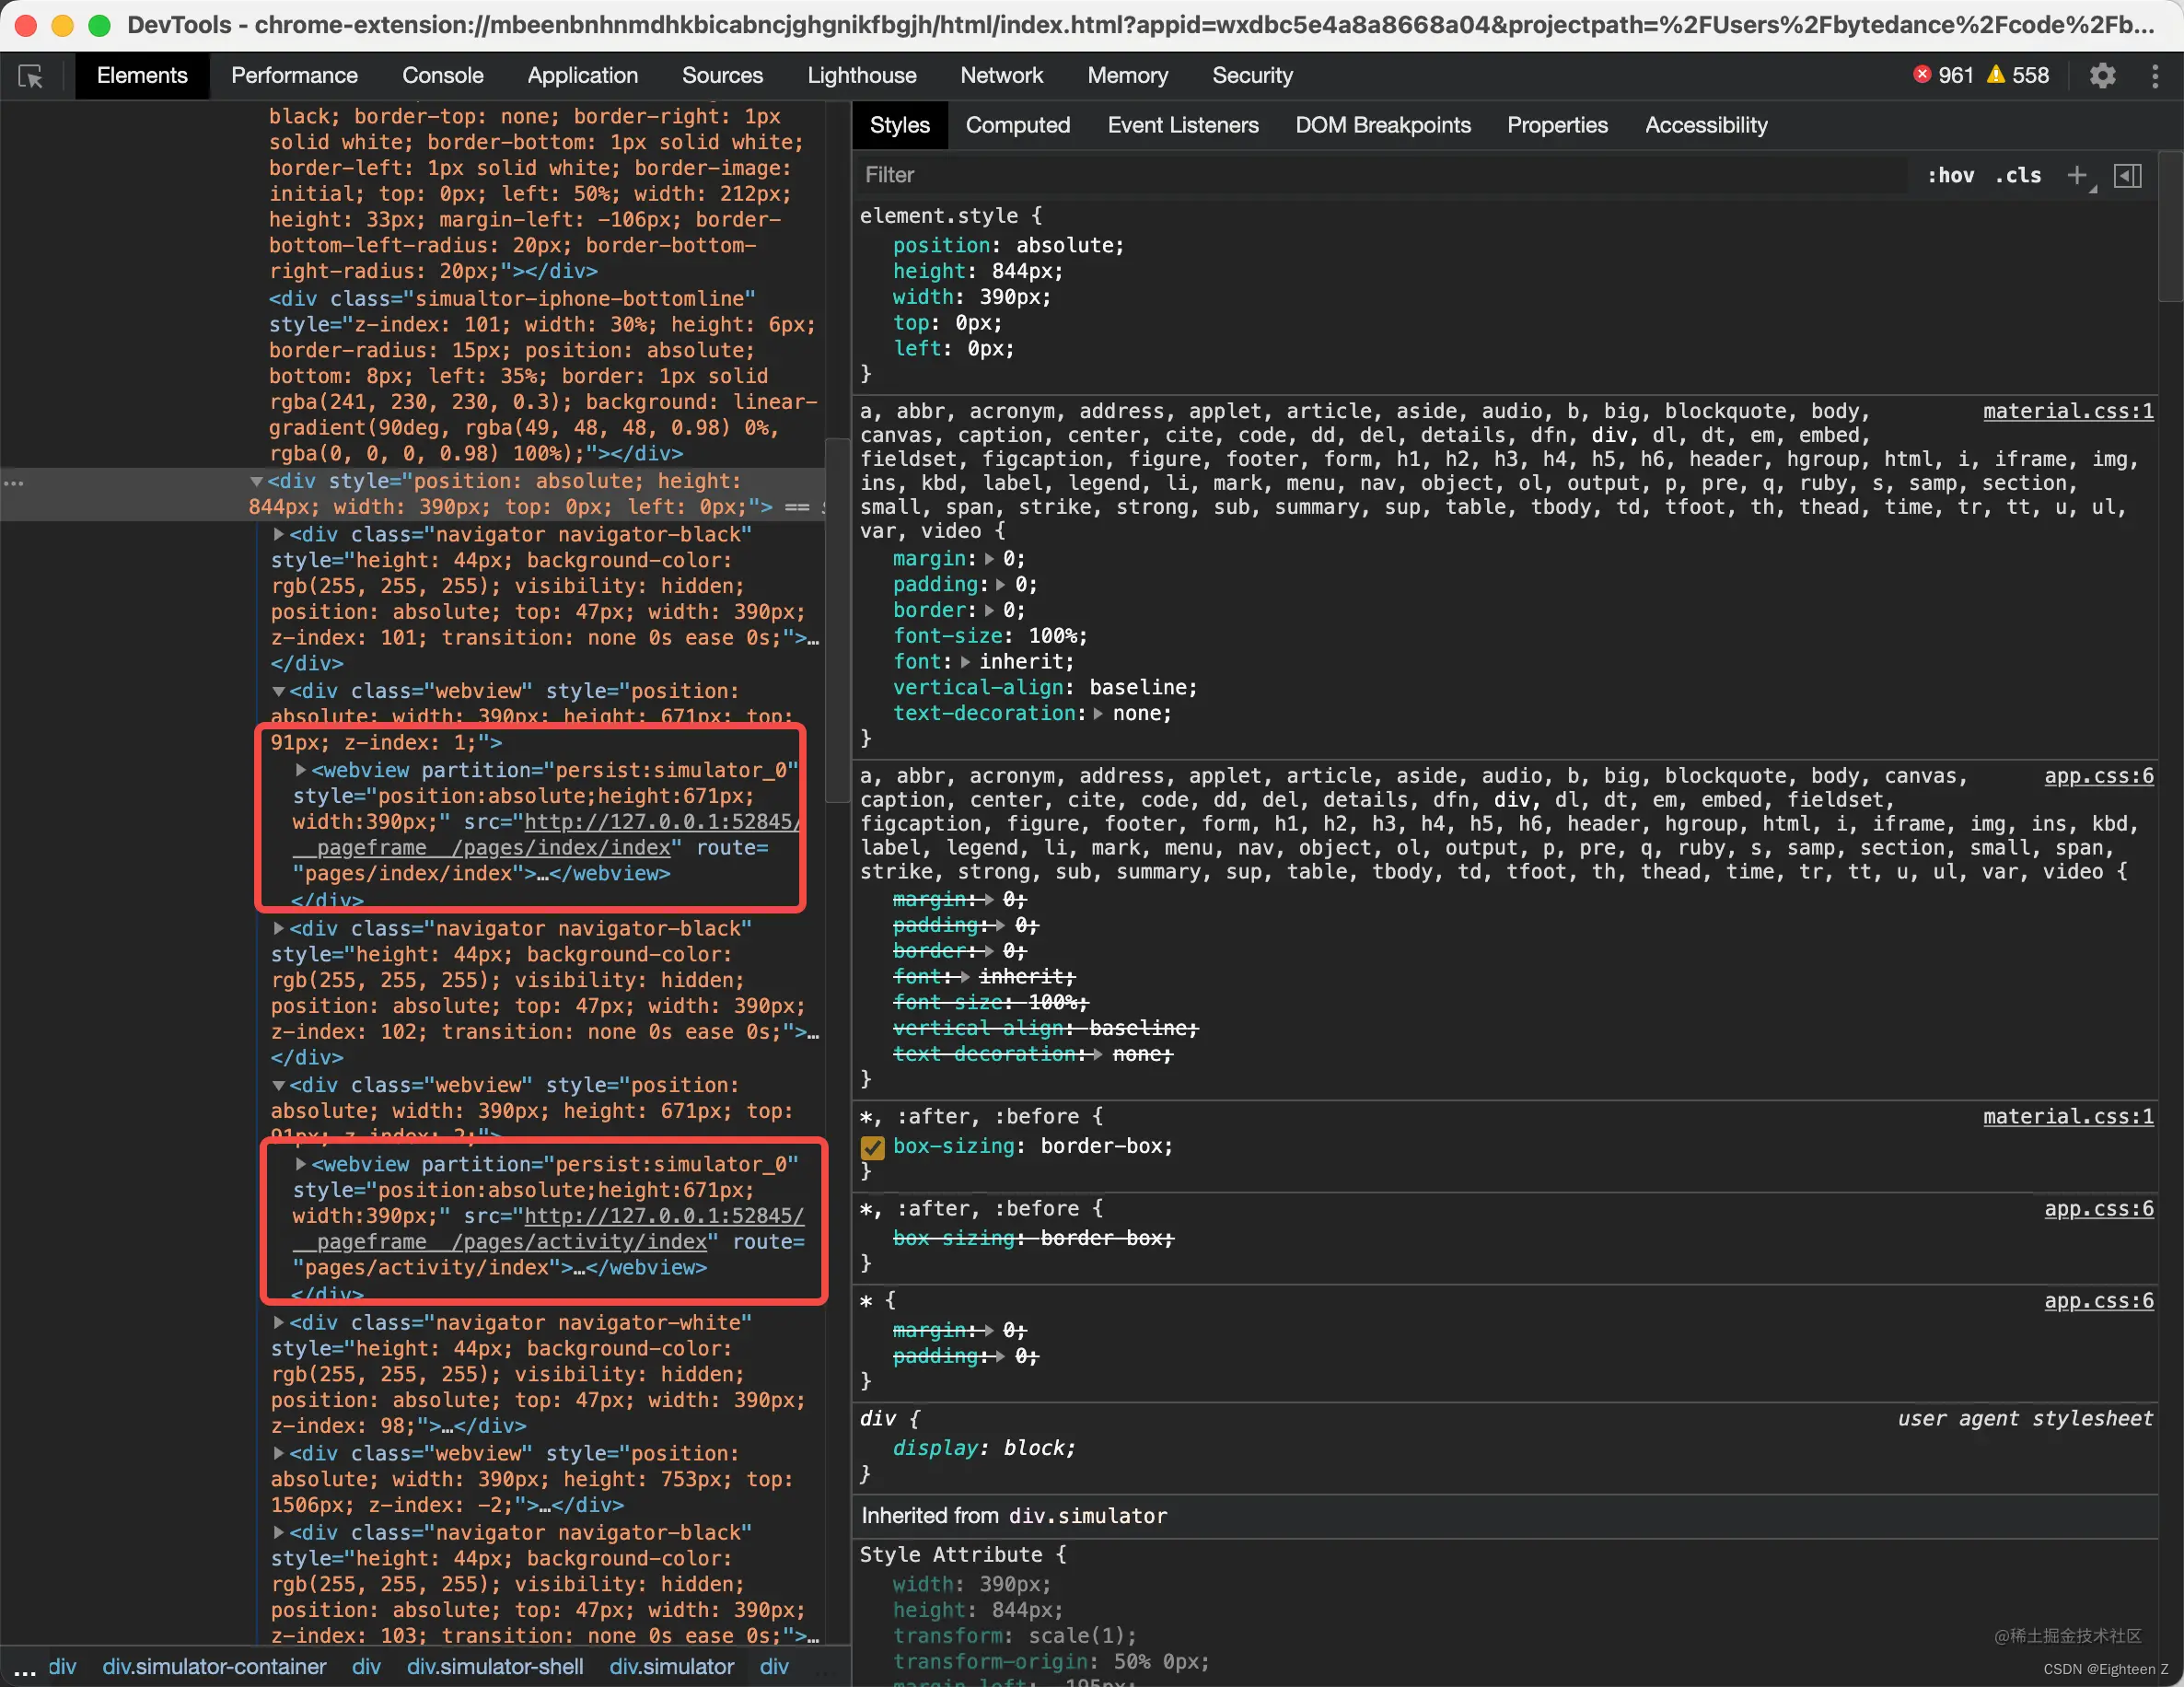This screenshot has height=1687, width=2184.
Task: Open material.css:1 link beside box-sizing rule
Action: [2068, 1116]
